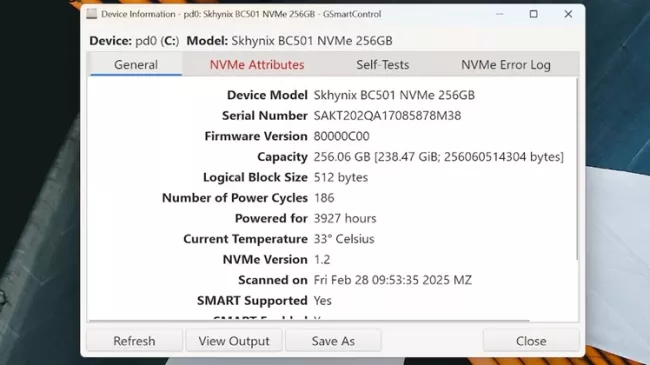This screenshot has width=650, height=365.
Task: Close the window with the X icon
Action: pyautogui.click(x=568, y=14)
